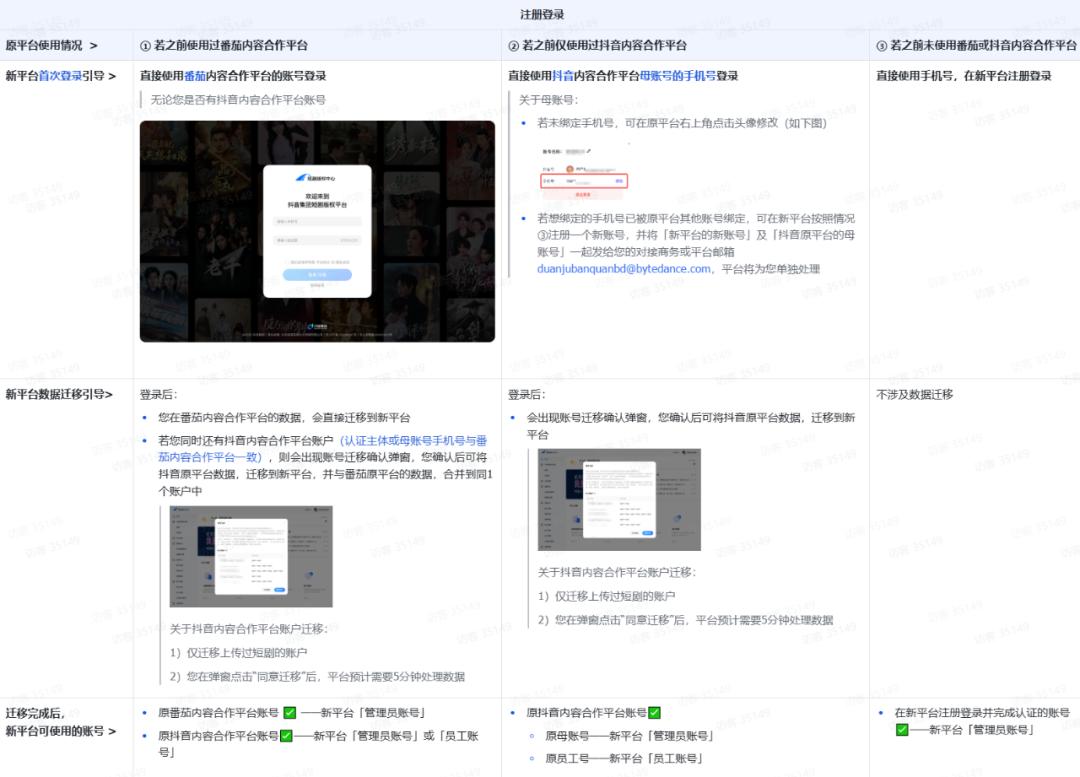Open the duanjubanquanbd@bytedance.com email link
Screen dimensions: 1080x777
click(623, 269)
